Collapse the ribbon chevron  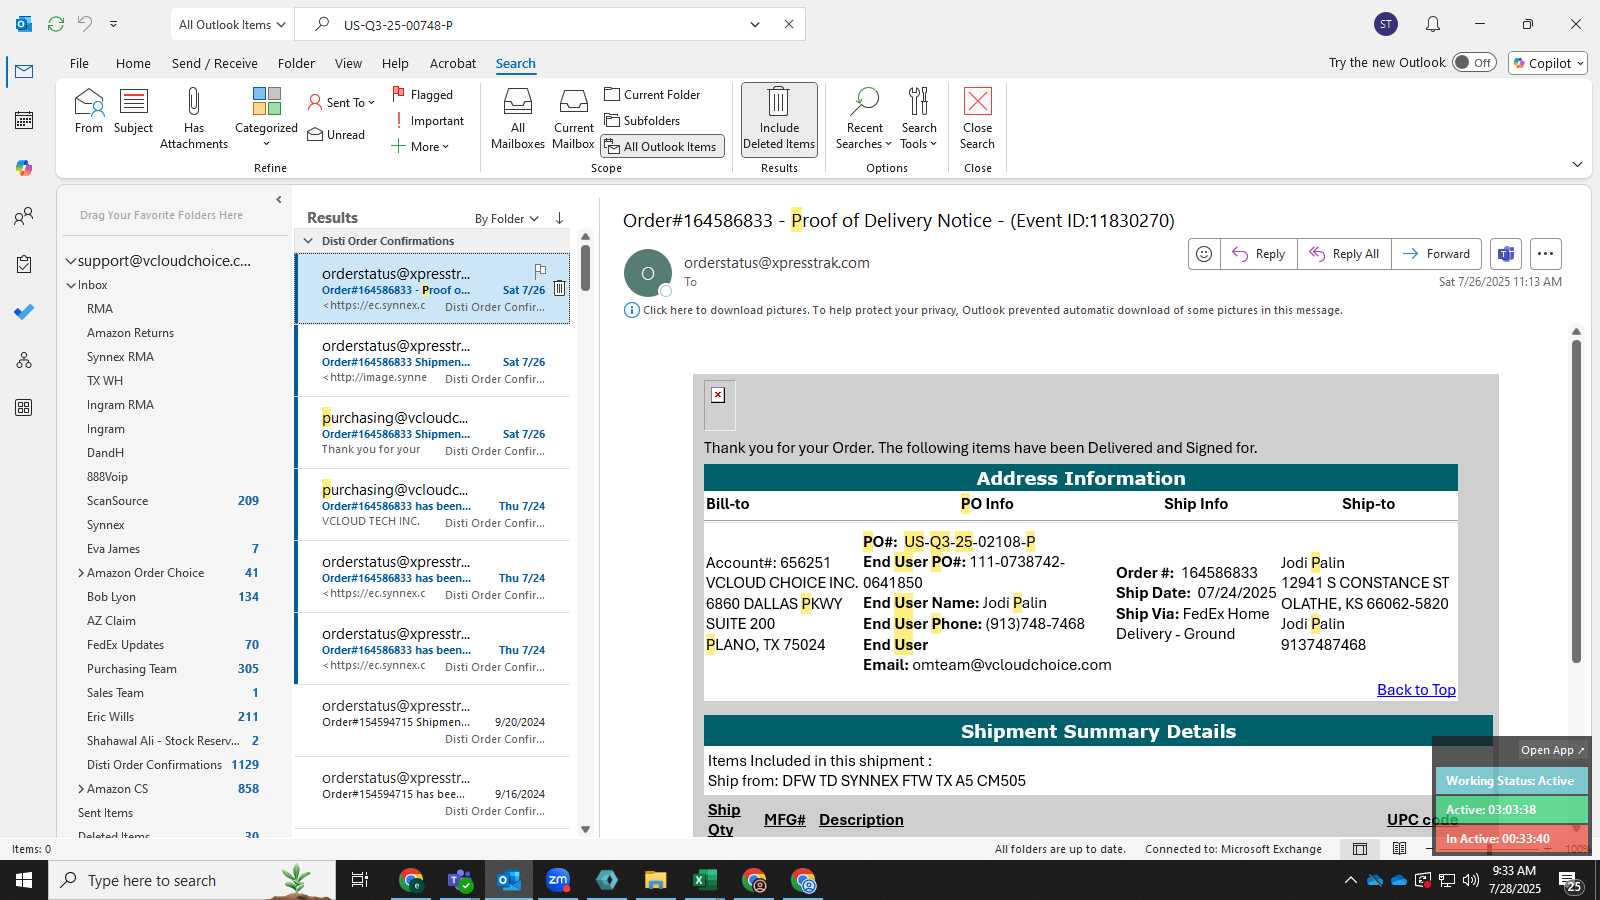[1577, 164]
